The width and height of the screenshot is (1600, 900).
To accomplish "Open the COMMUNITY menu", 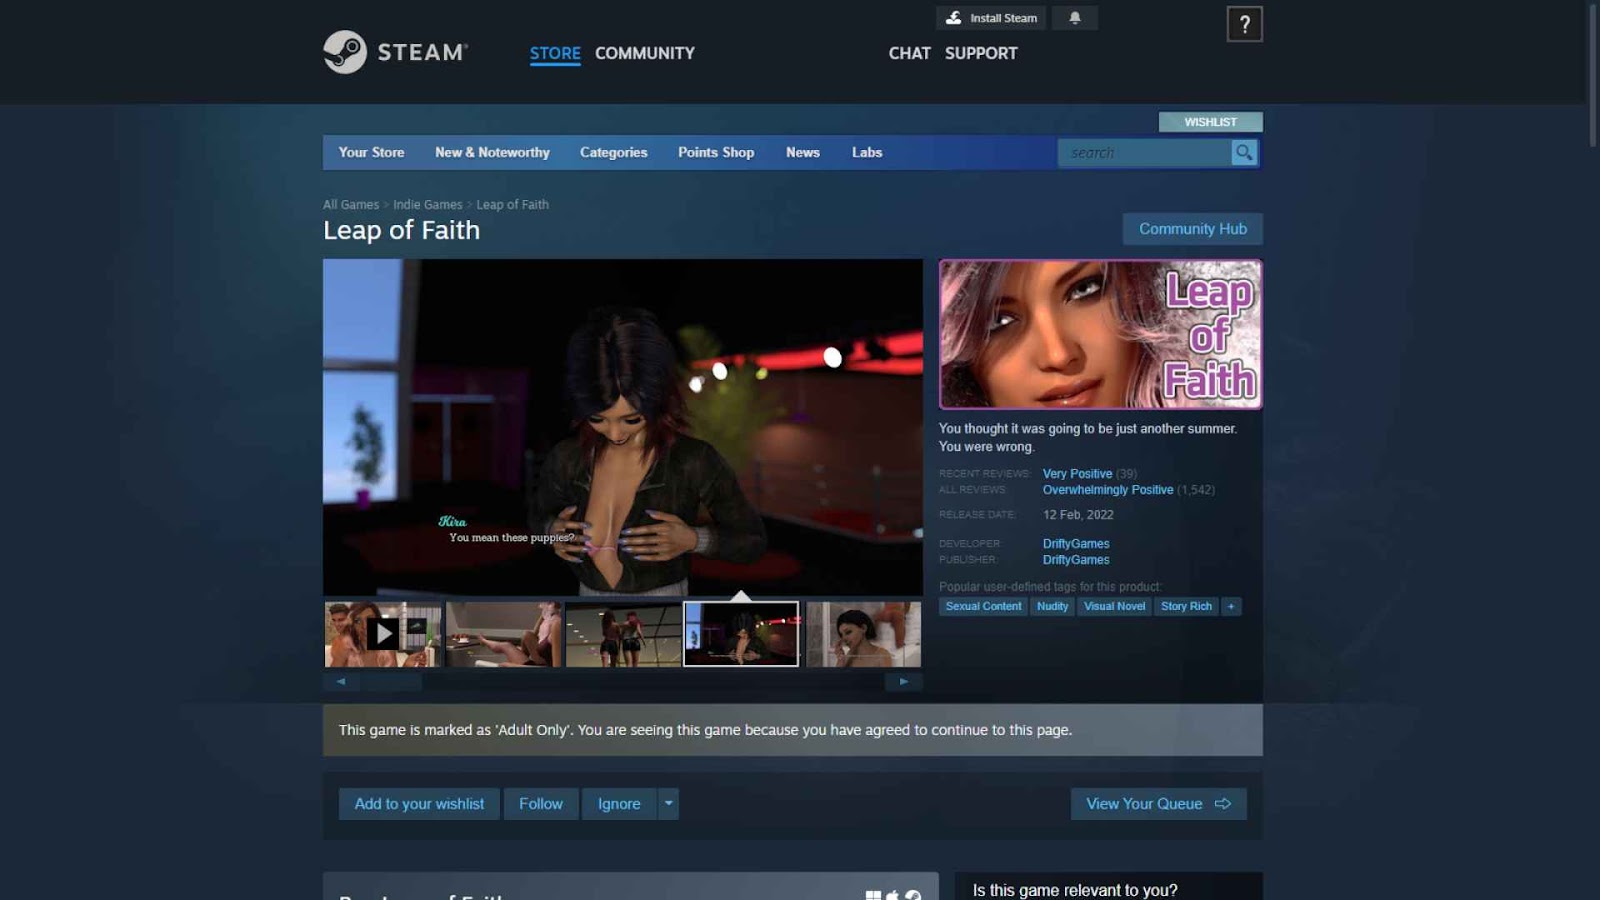I will click(645, 53).
